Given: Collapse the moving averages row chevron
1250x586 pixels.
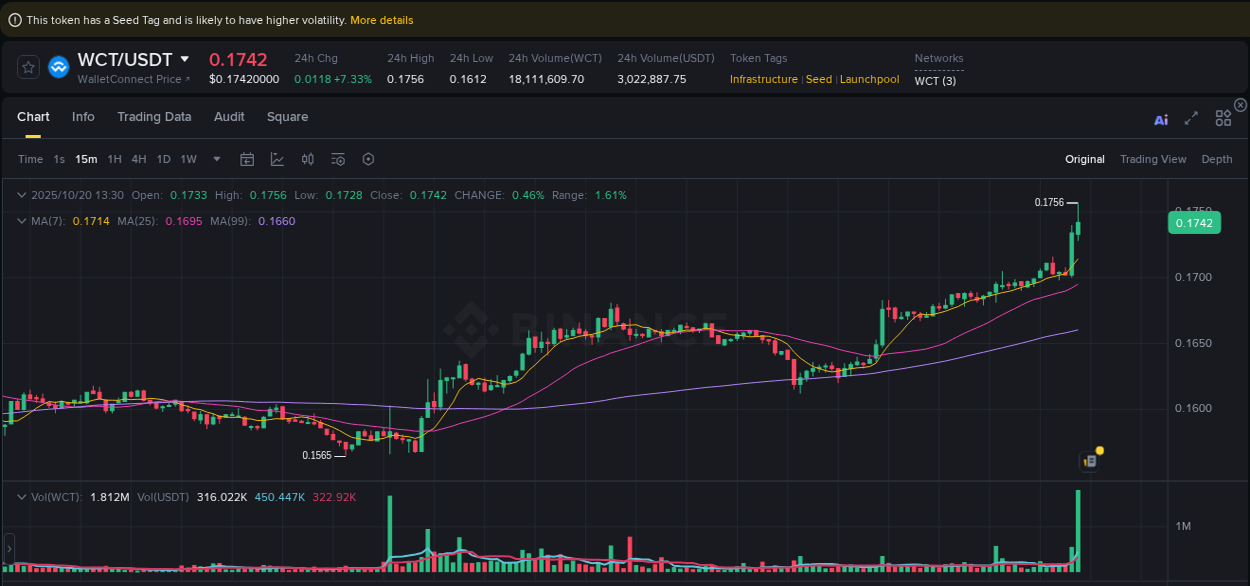Looking at the screenshot, I should pyautogui.click(x=22, y=220).
